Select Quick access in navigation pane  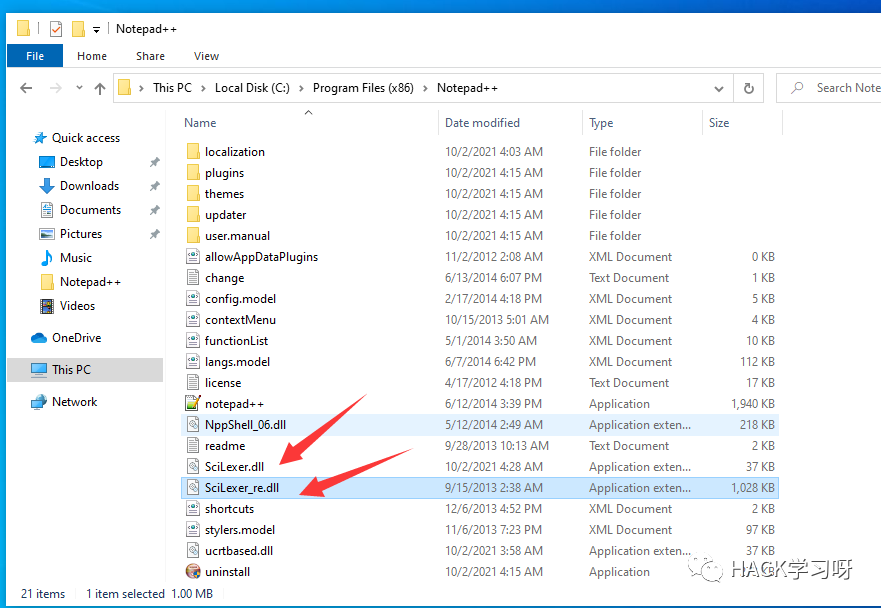click(x=85, y=138)
